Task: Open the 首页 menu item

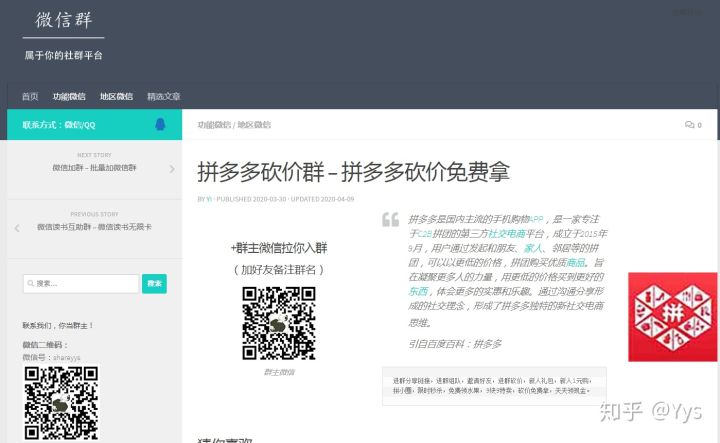Action: [x=30, y=96]
